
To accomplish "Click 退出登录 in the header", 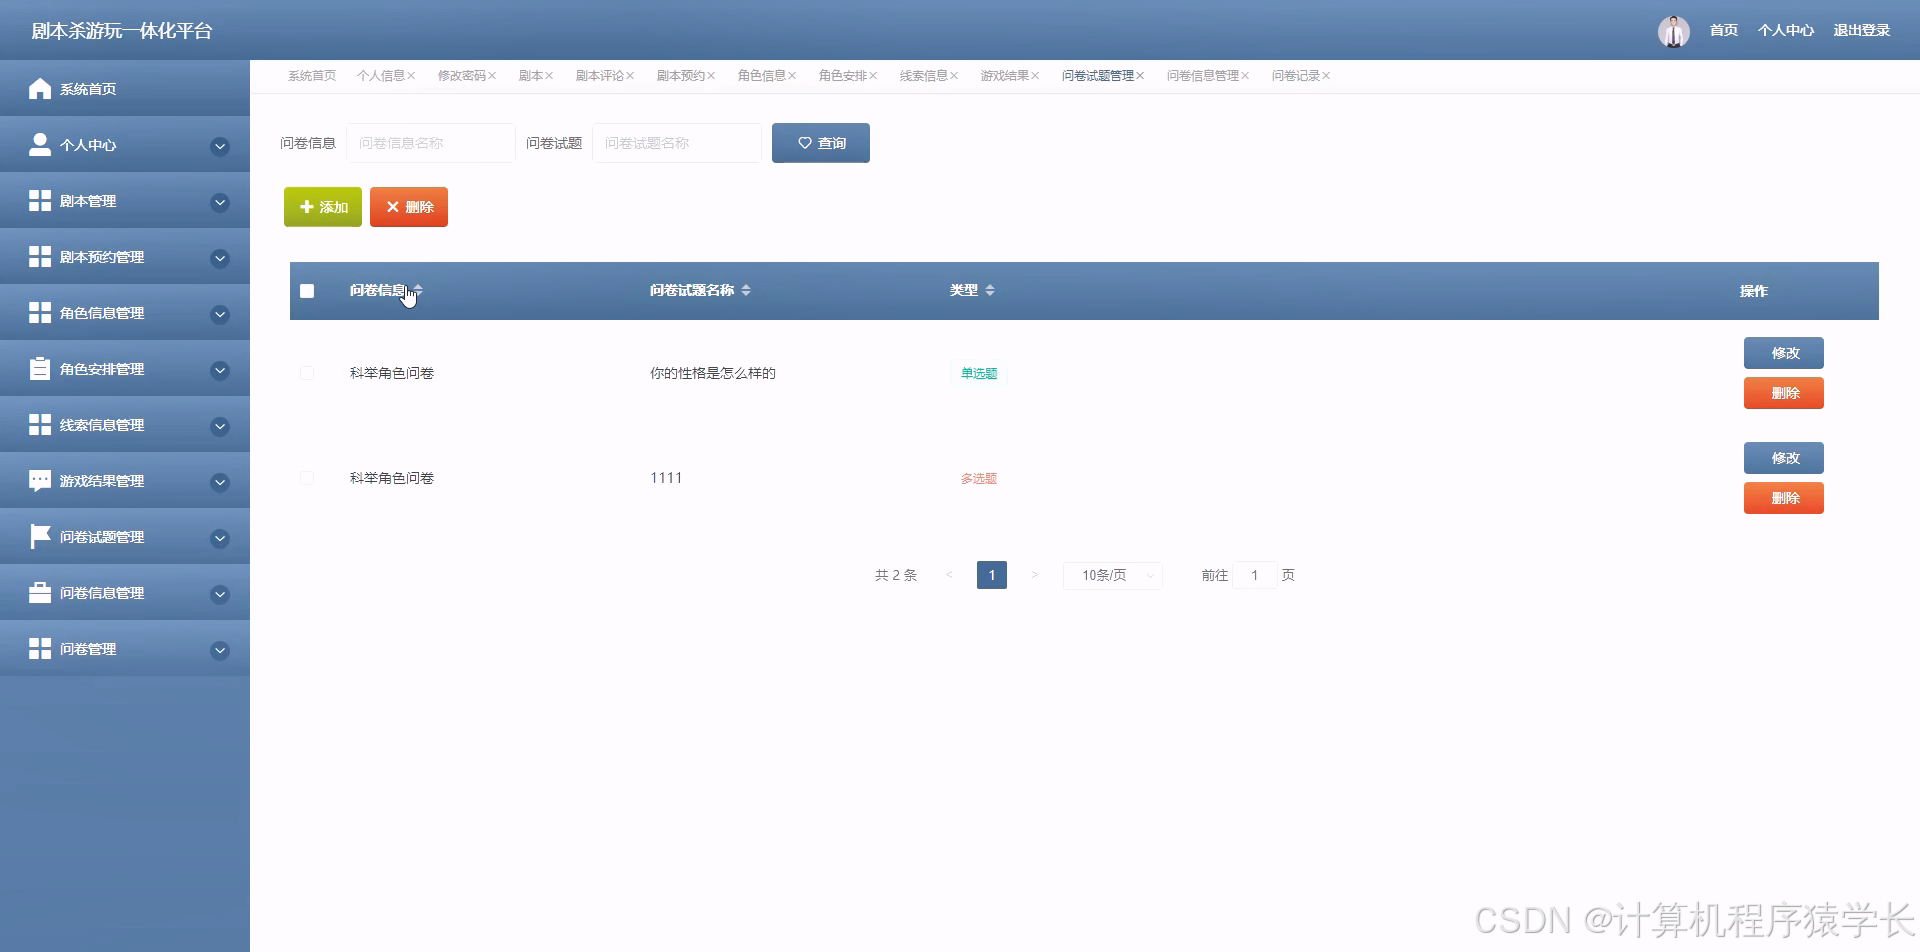I will pos(1861,31).
